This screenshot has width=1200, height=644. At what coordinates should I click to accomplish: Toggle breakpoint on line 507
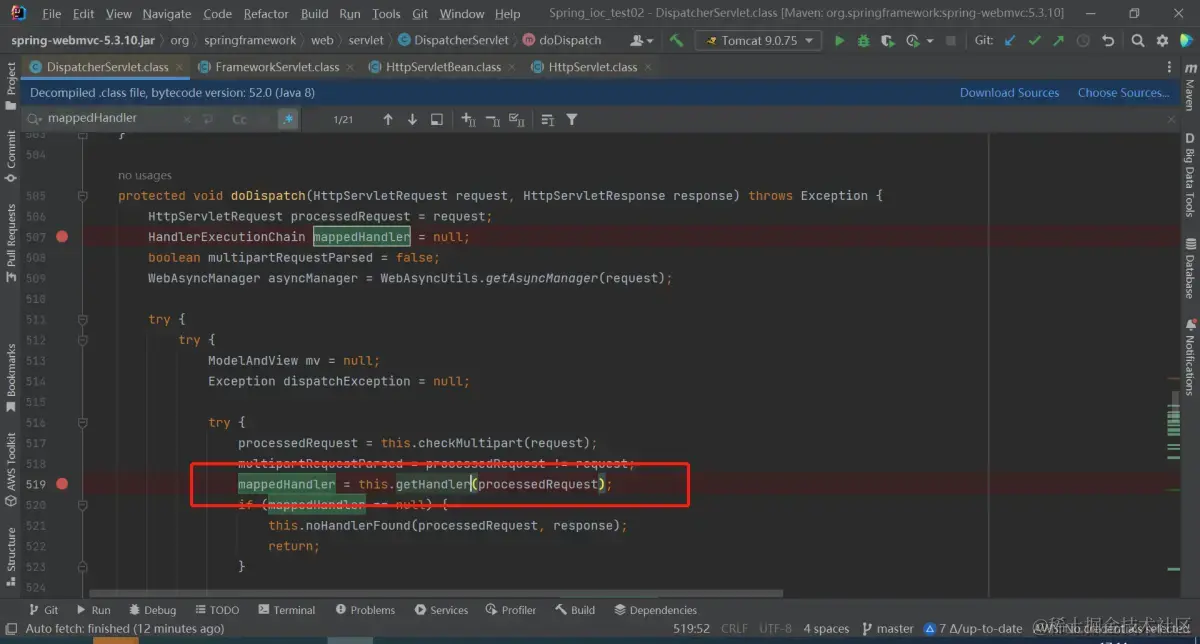pyautogui.click(x=62, y=237)
